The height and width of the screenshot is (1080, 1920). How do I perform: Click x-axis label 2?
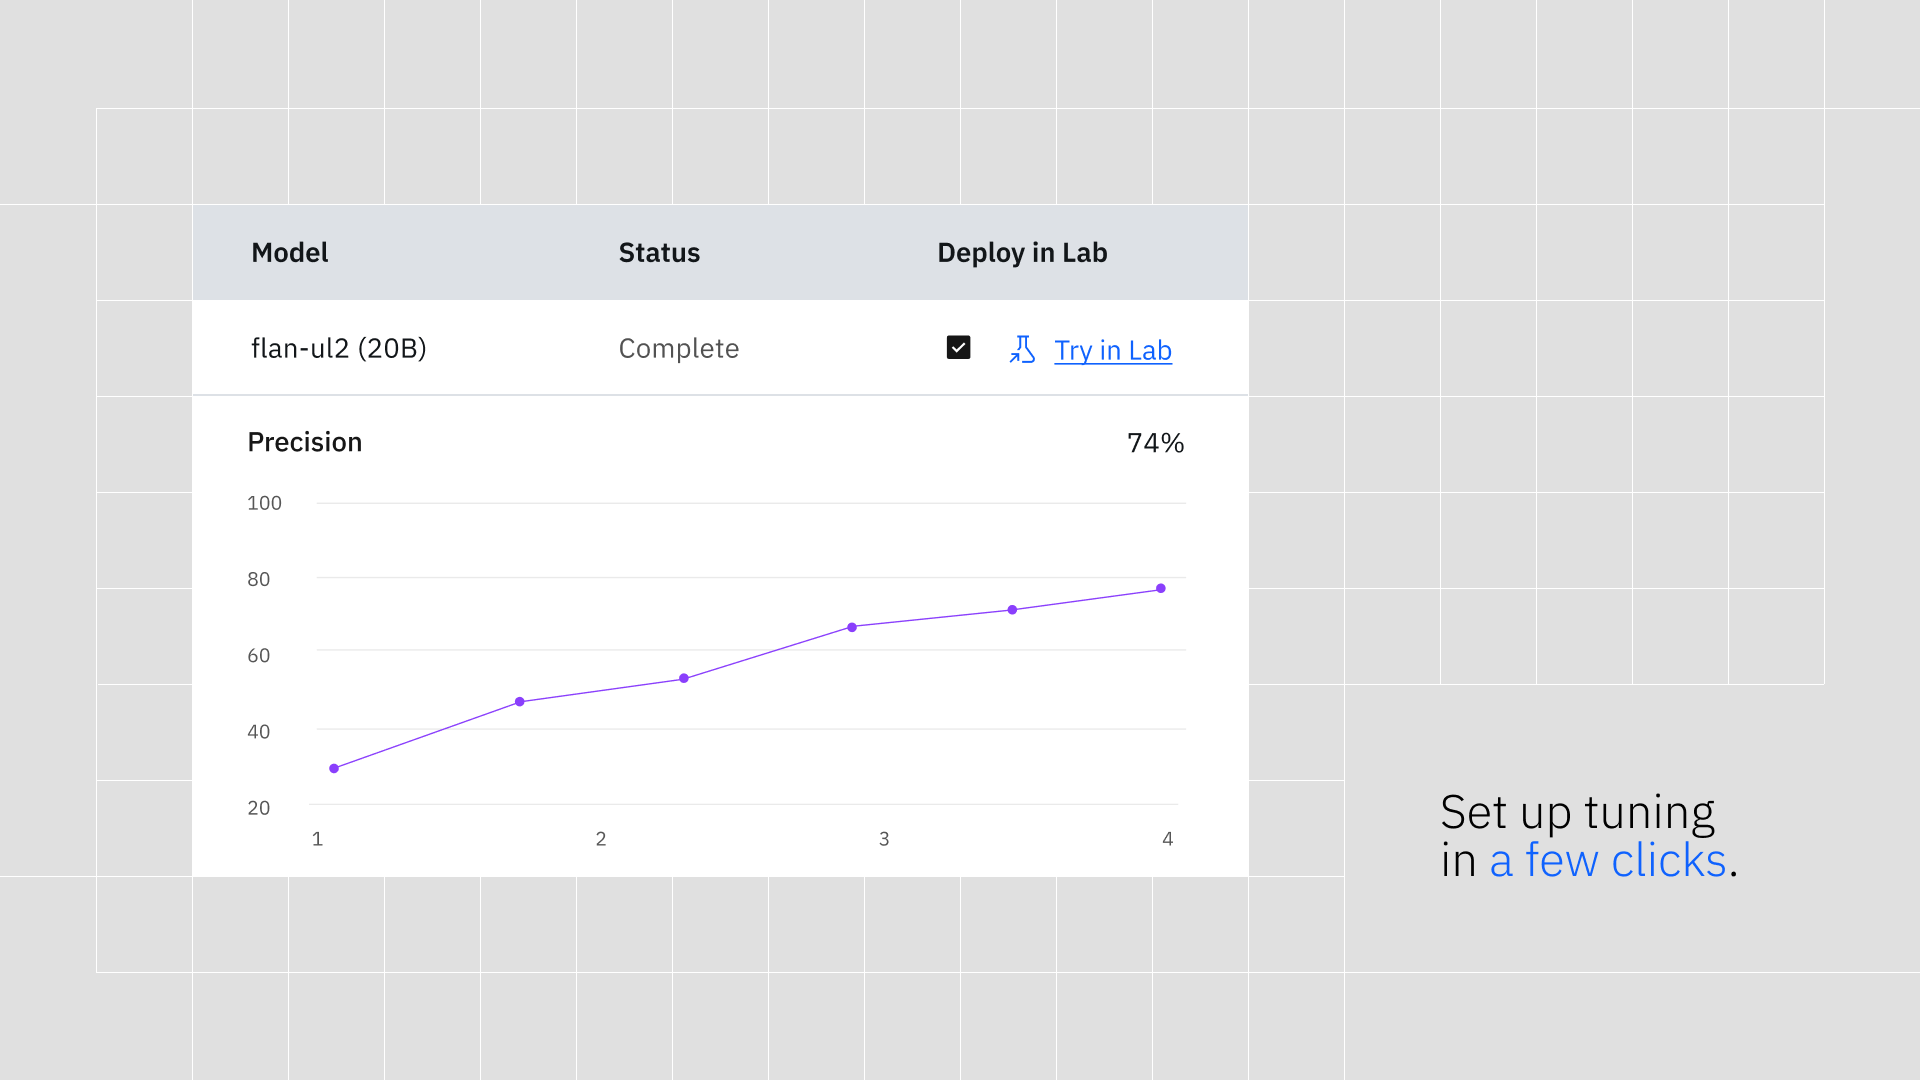point(600,839)
